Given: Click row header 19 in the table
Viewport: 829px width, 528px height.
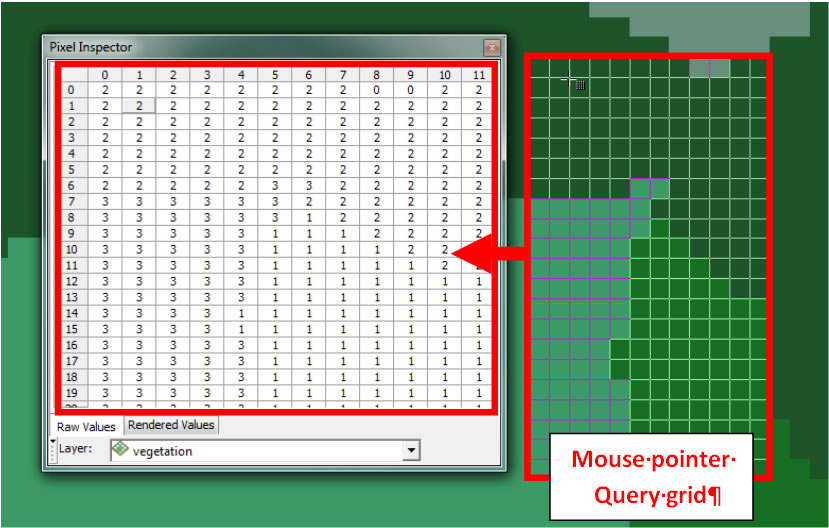Looking at the screenshot, I should (x=72, y=393).
